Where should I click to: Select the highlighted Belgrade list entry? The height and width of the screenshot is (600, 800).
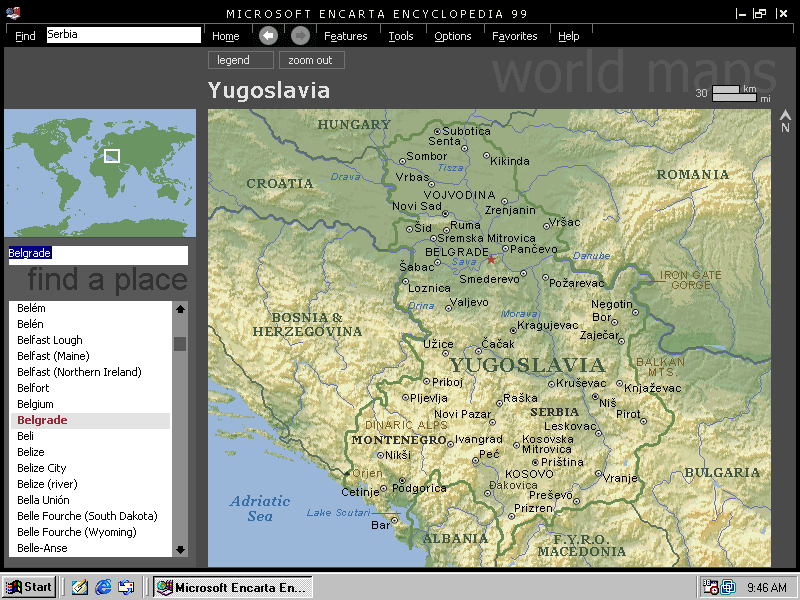[91, 420]
